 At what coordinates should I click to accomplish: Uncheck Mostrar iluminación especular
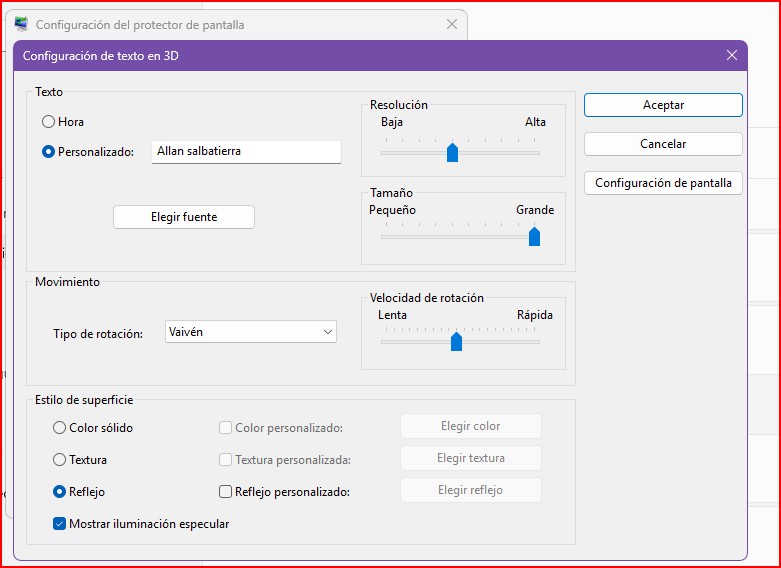(x=60, y=524)
